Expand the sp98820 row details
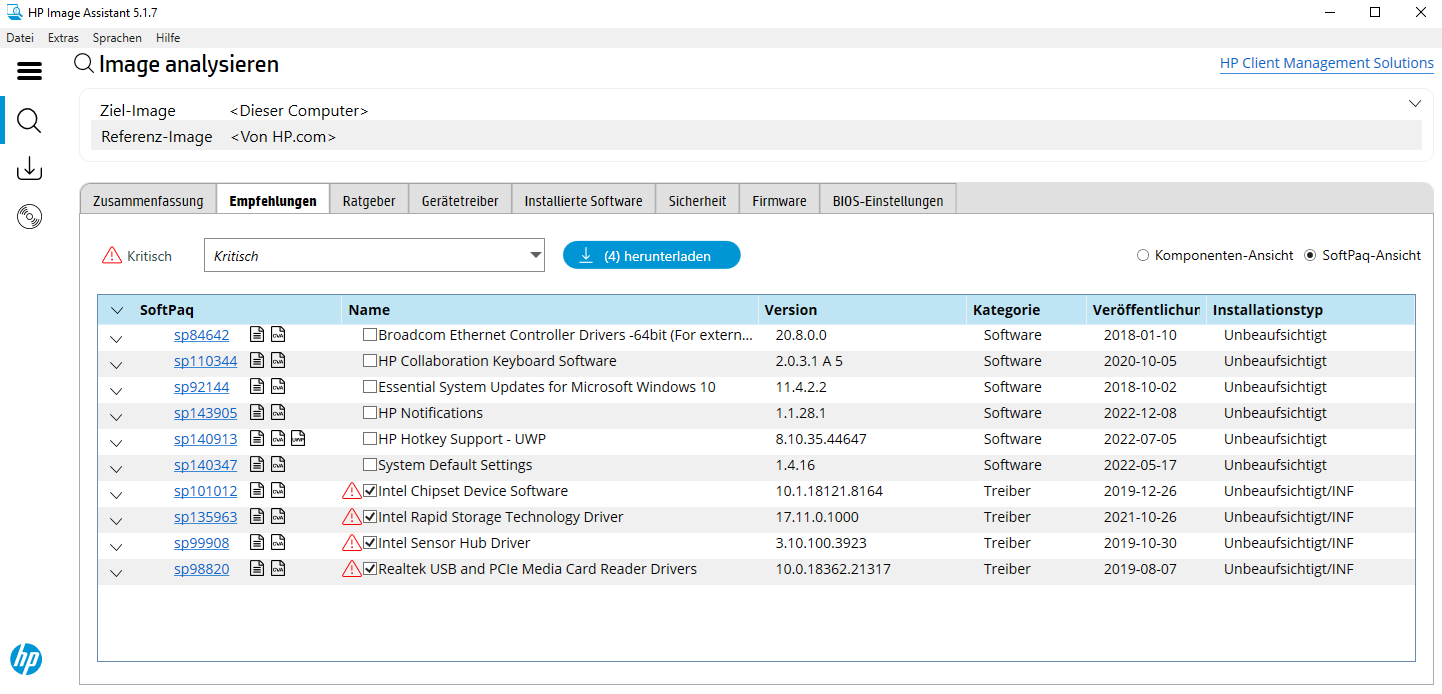Image resolution: width=1442 pixels, height=694 pixels. pos(117,573)
